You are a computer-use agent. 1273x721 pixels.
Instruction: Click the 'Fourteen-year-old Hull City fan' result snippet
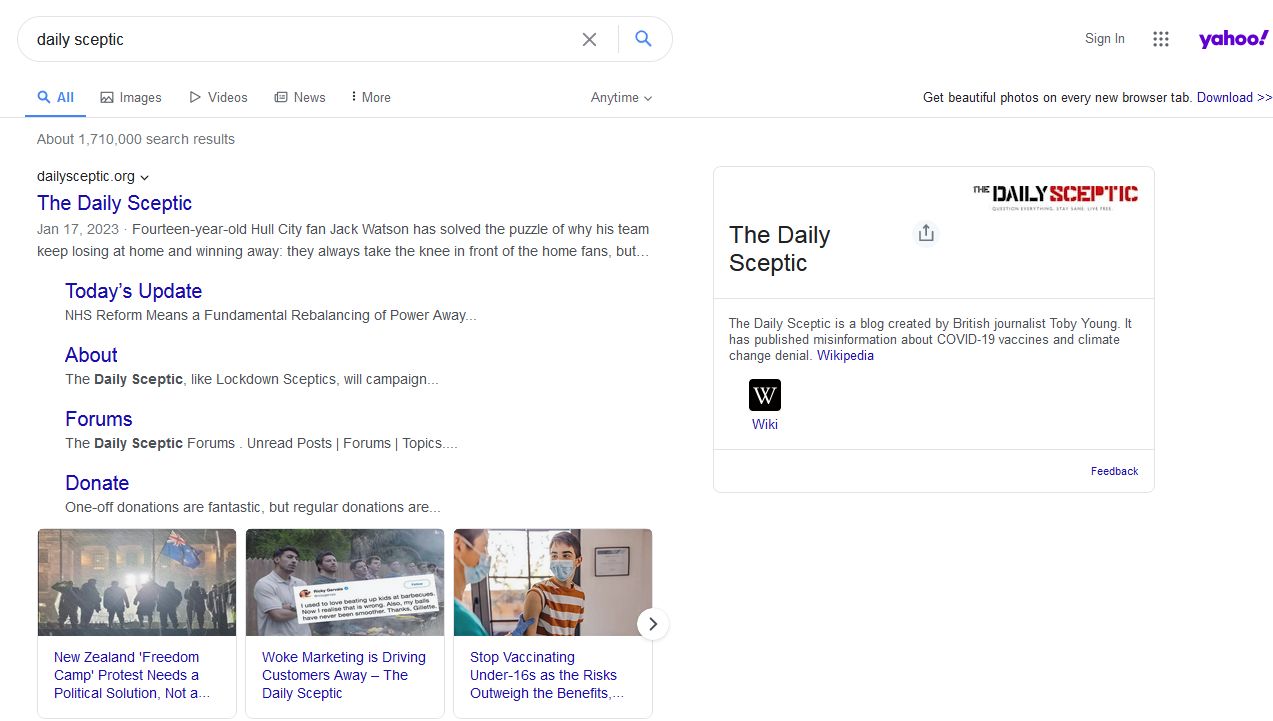pyautogui.click(x=343, y=240)
